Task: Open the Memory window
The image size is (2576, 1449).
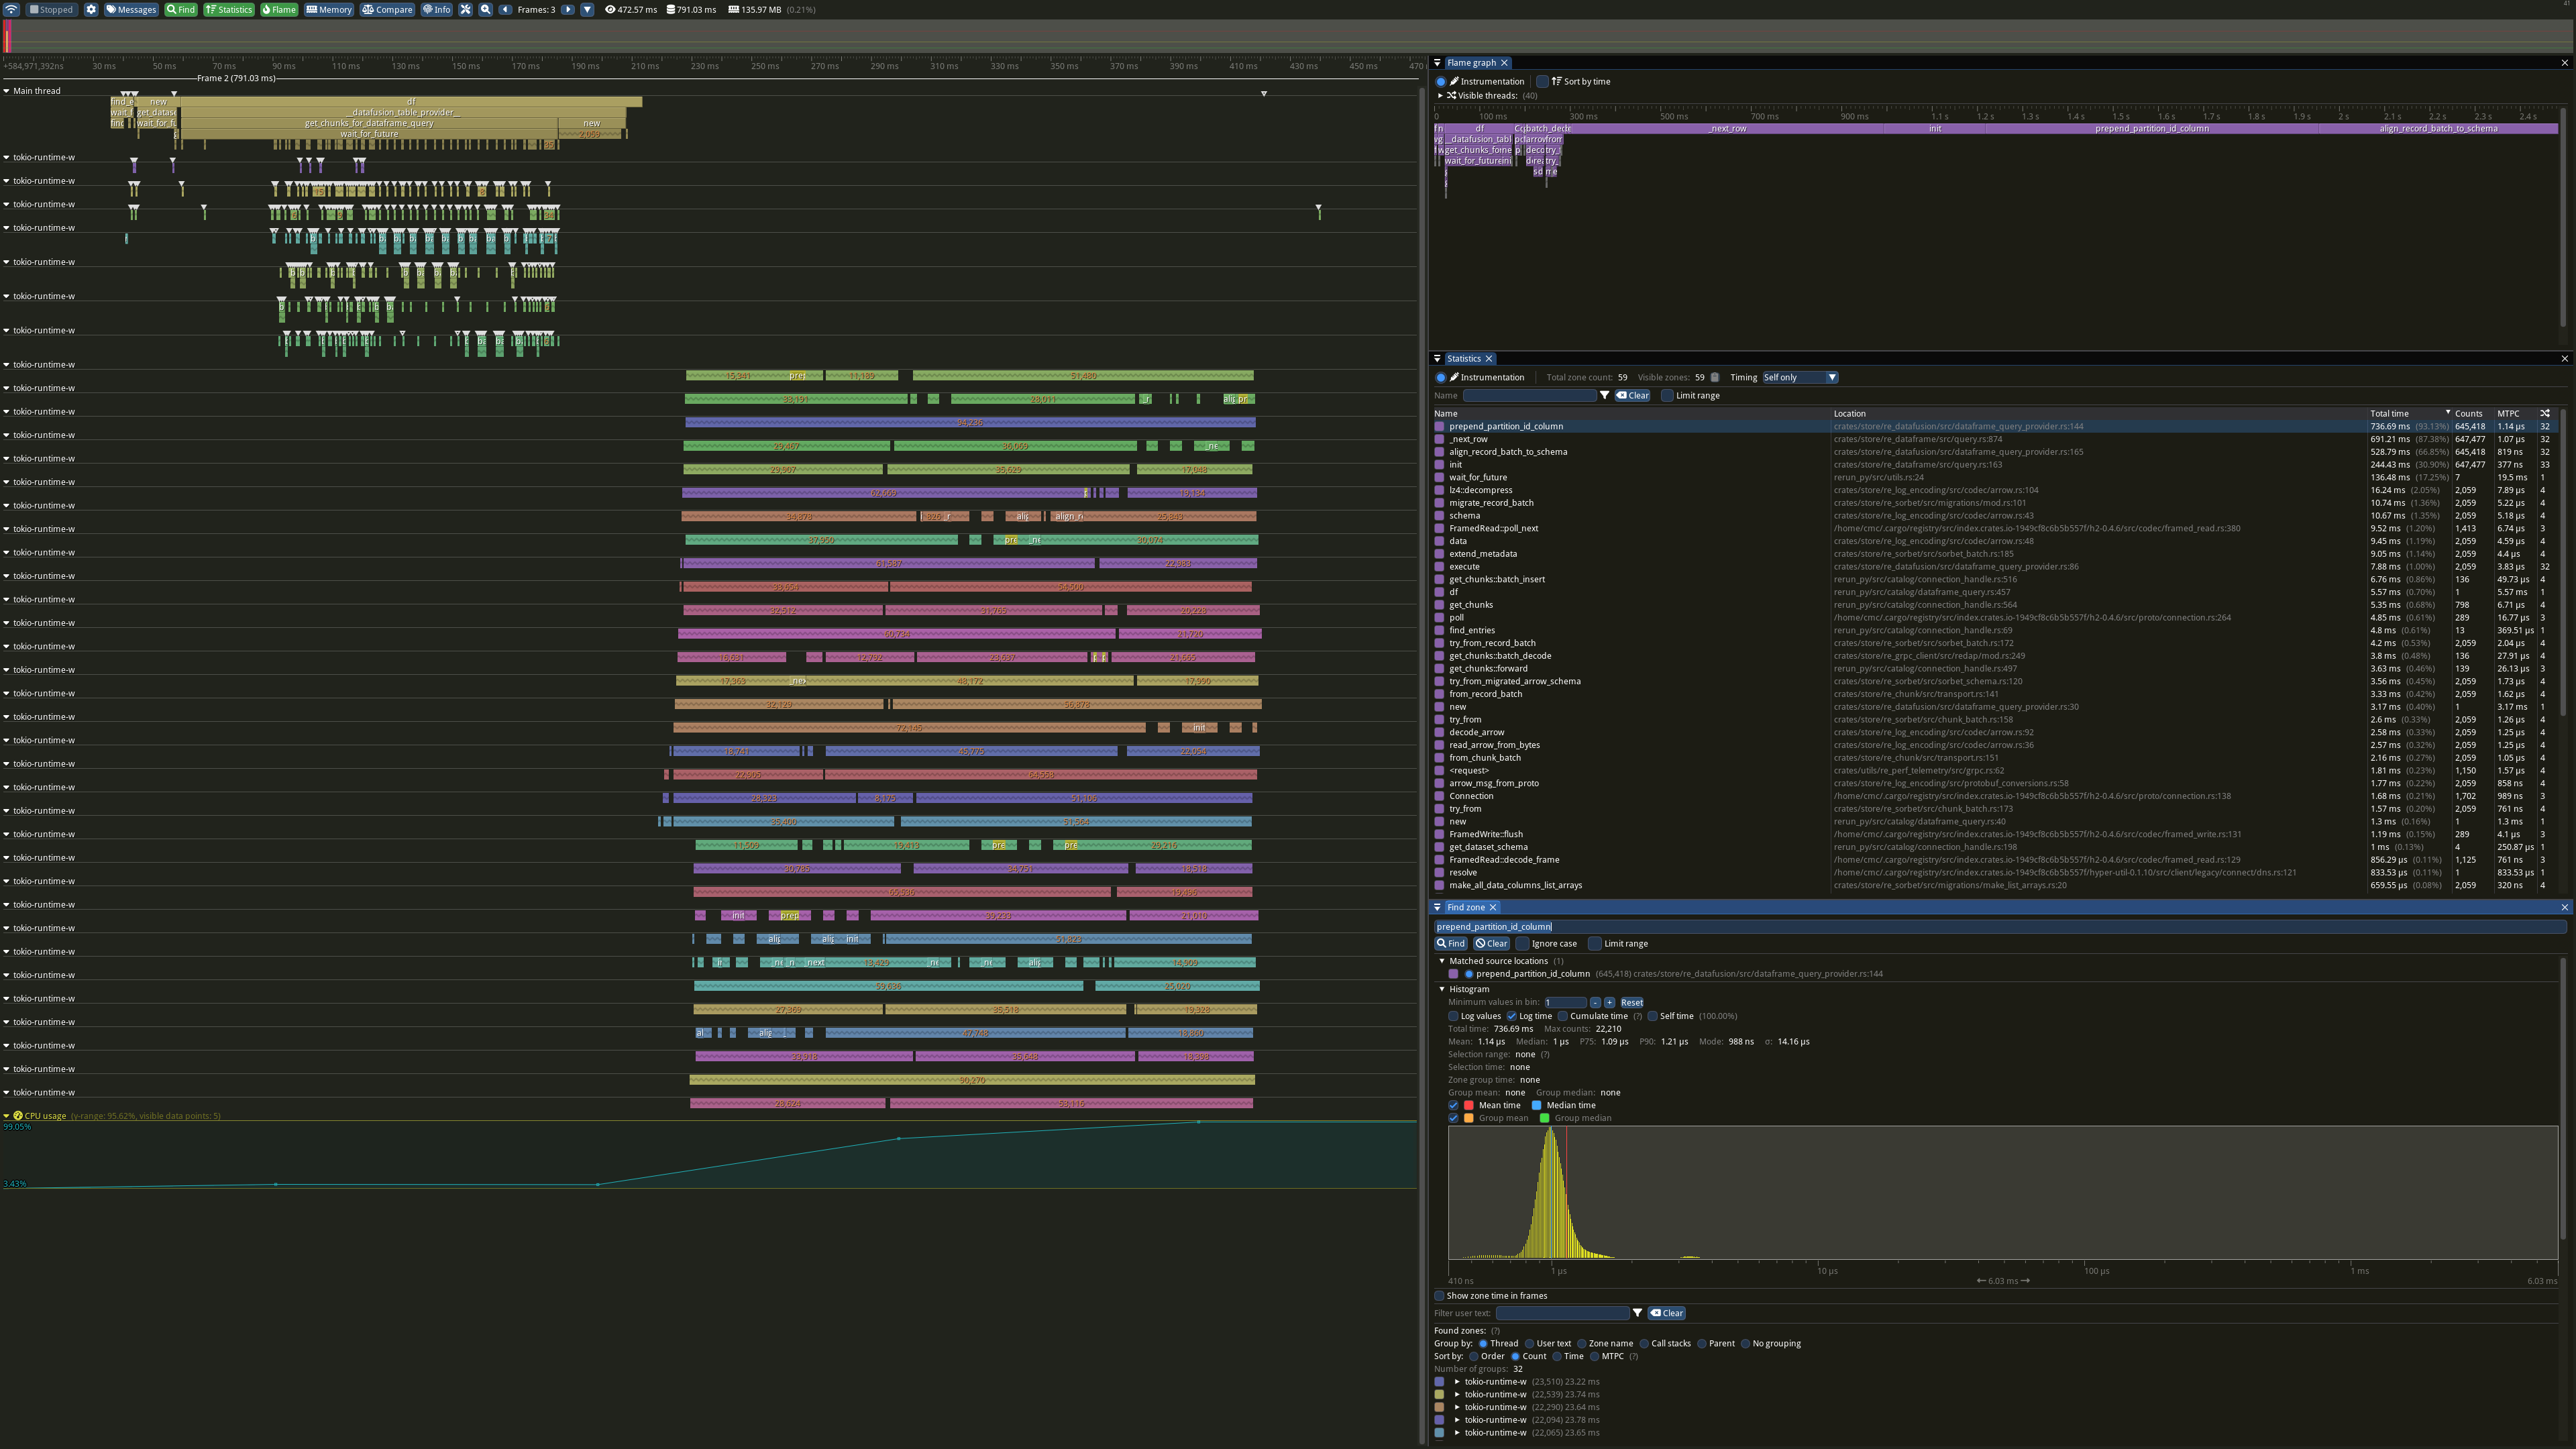Action: [x=329, y=9]
